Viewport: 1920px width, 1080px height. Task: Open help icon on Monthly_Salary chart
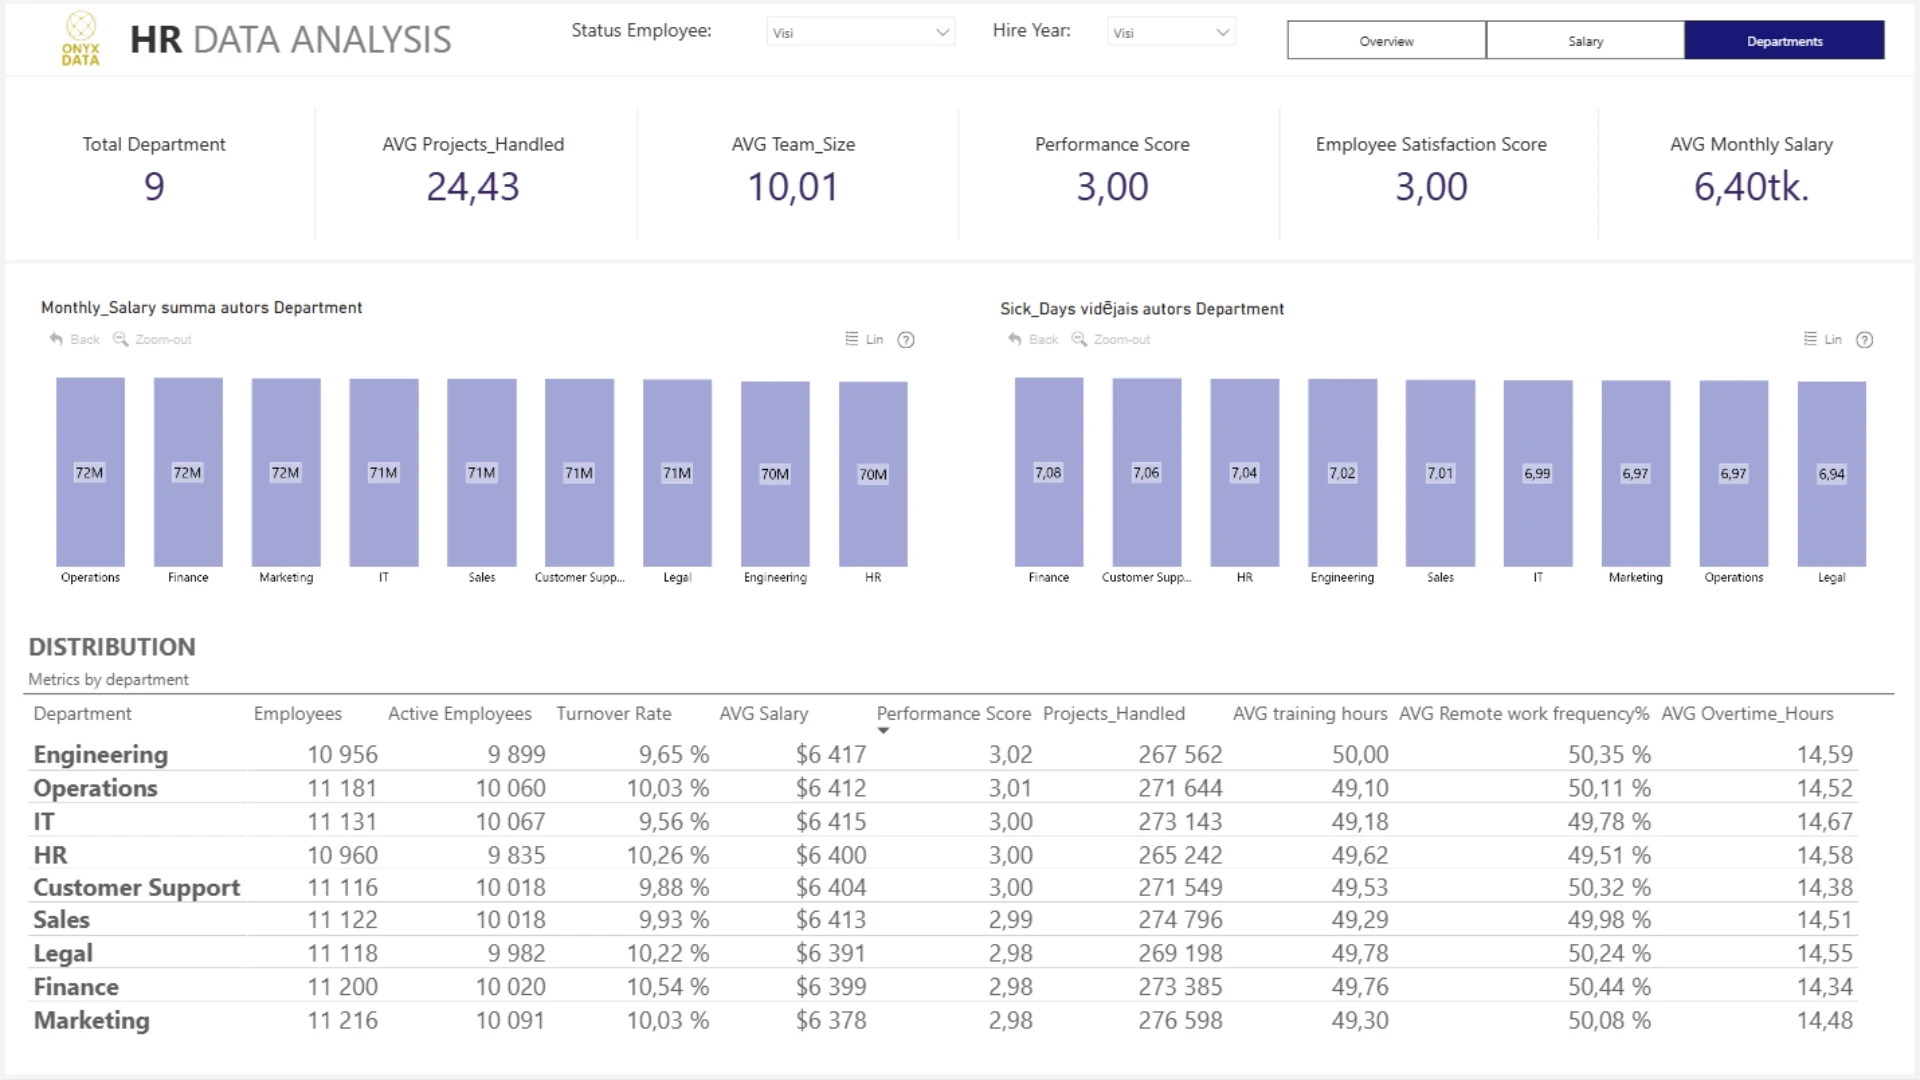click(906, 340)
